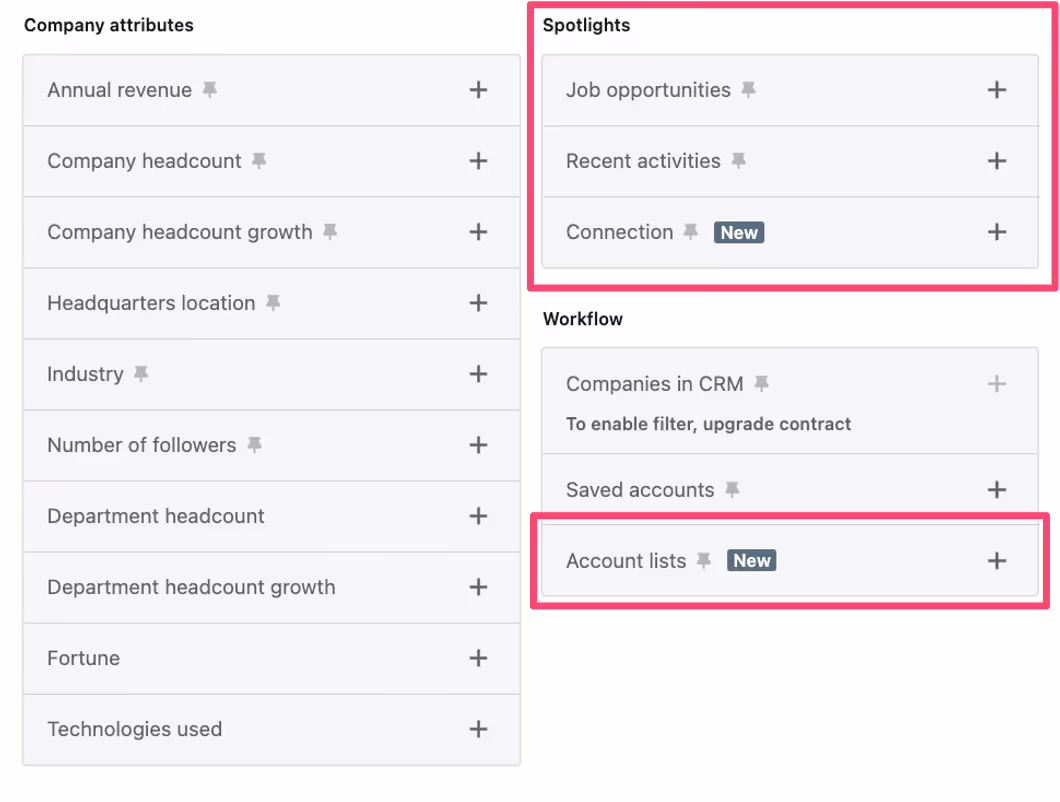
Task: Click pin icon beside Saved accounts
Action: (x=732, y=490)
